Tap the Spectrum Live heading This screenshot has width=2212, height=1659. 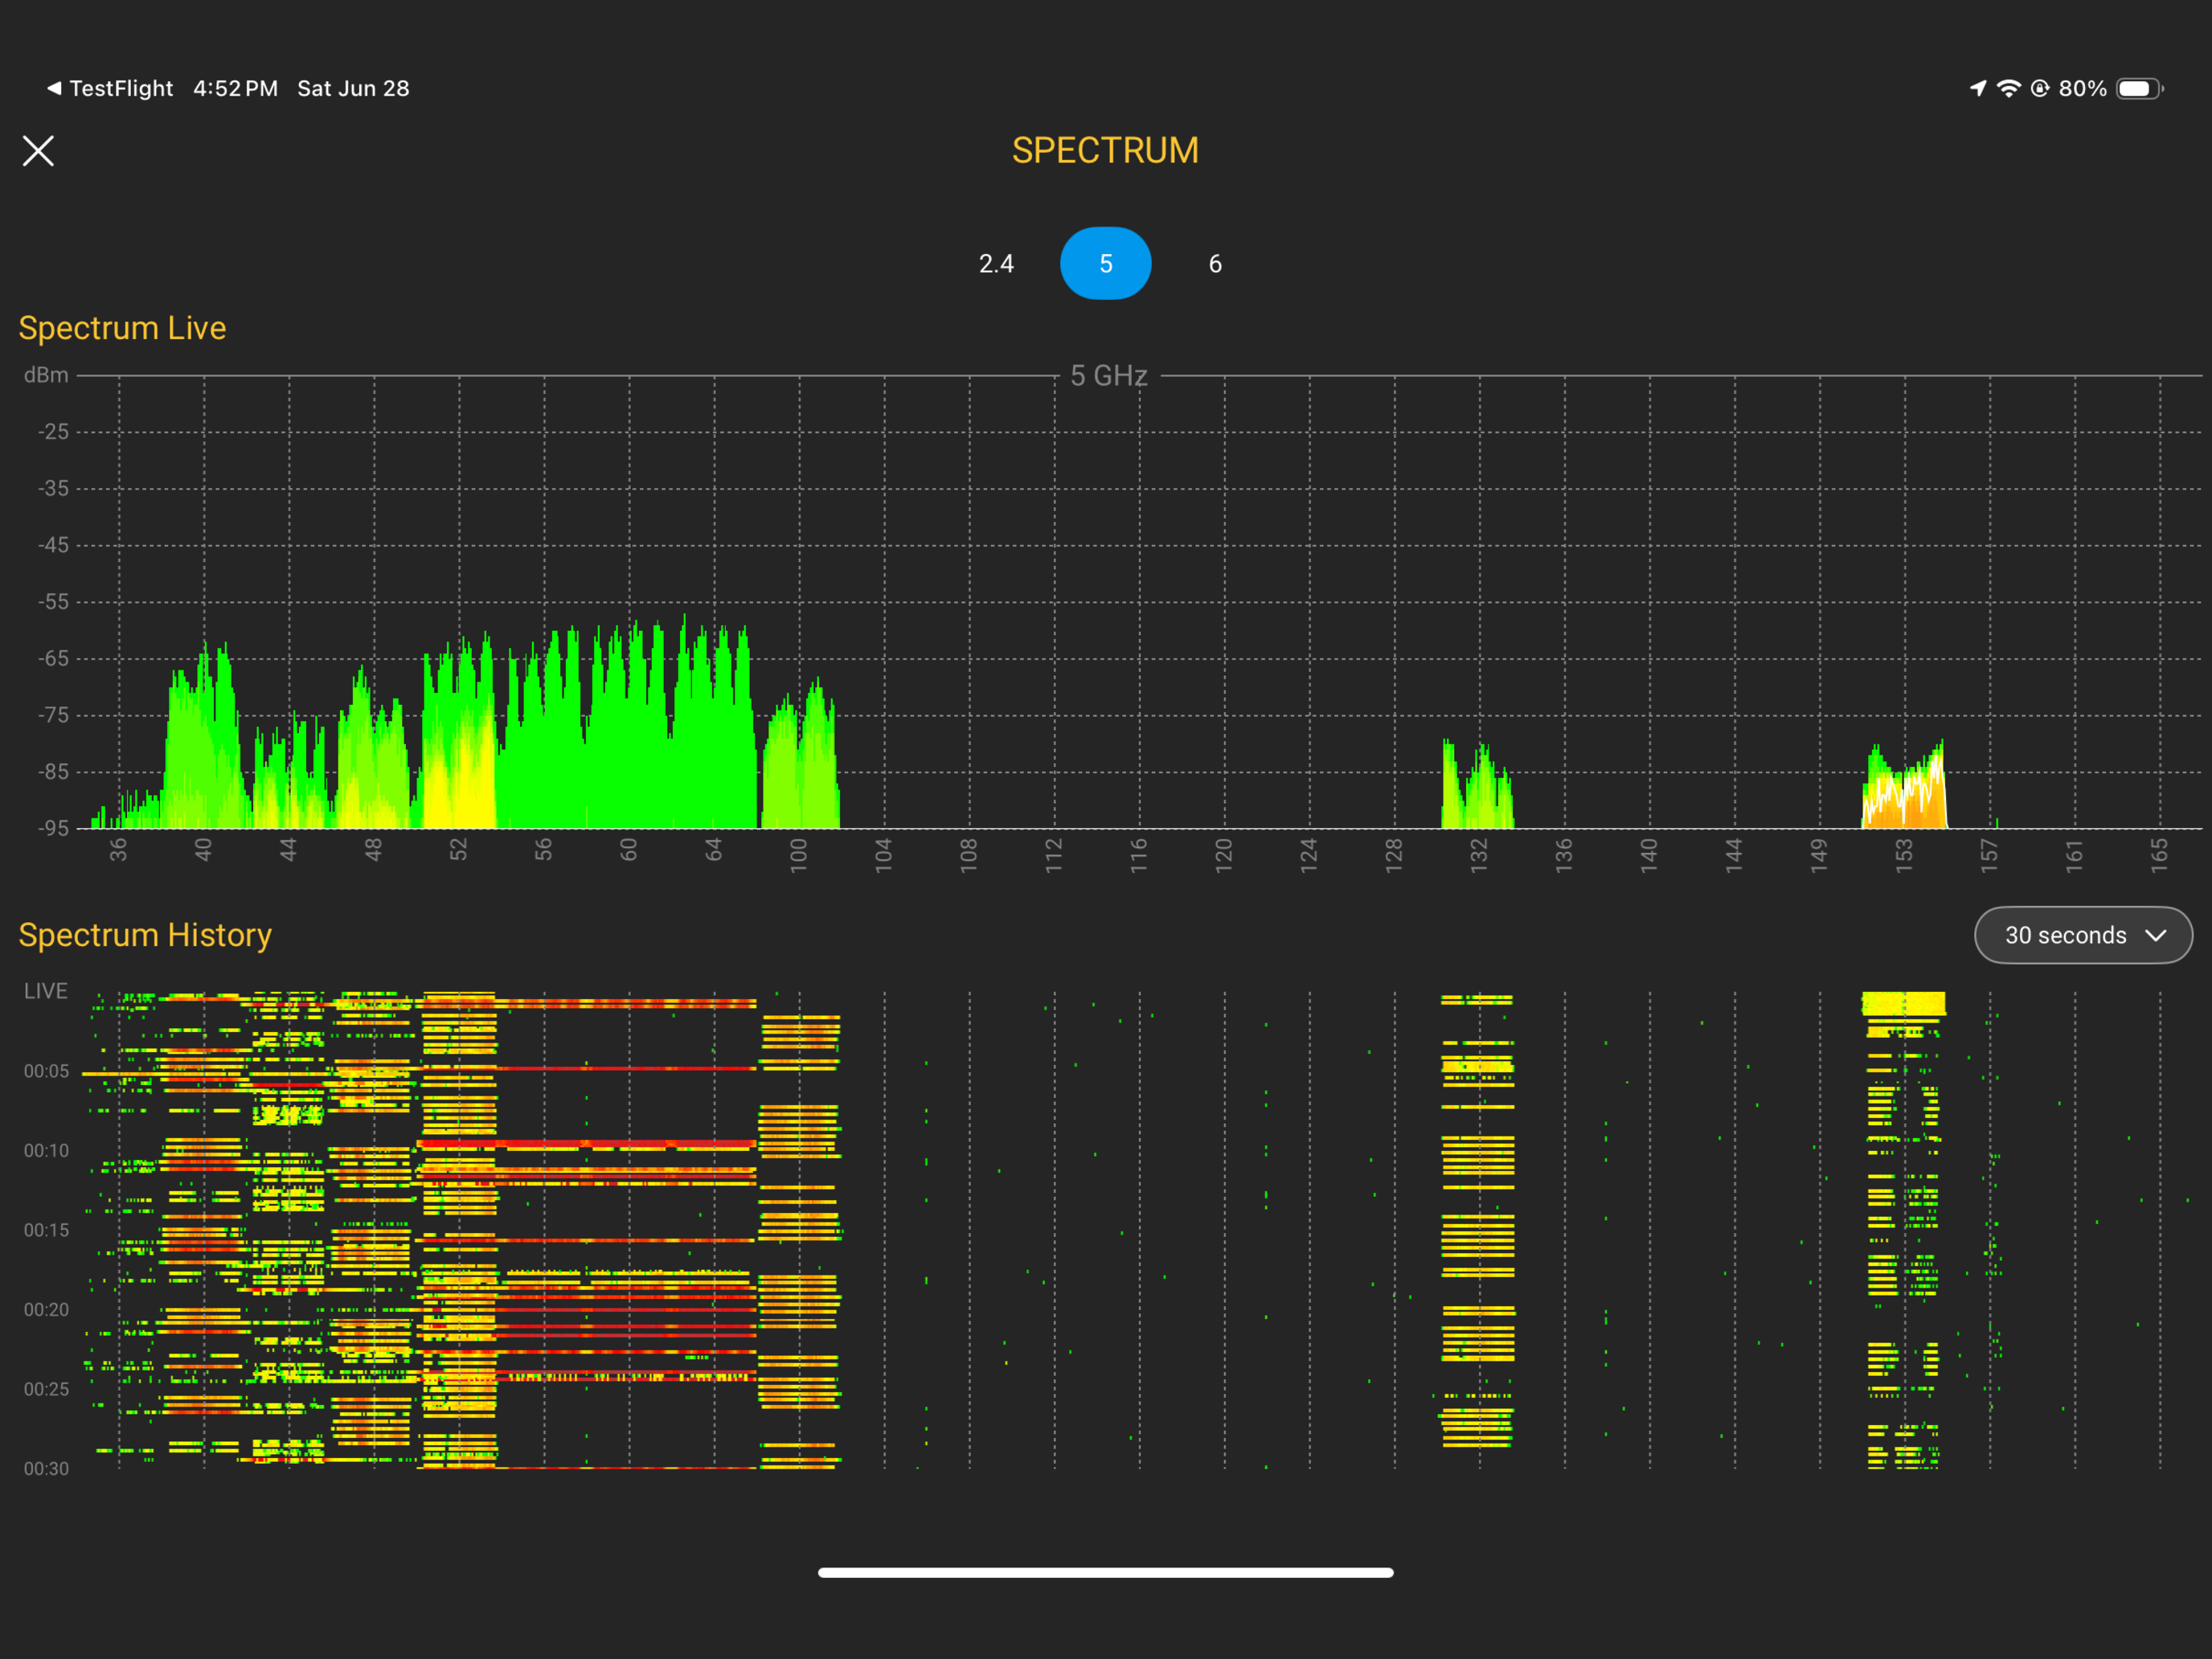(122, 328)
